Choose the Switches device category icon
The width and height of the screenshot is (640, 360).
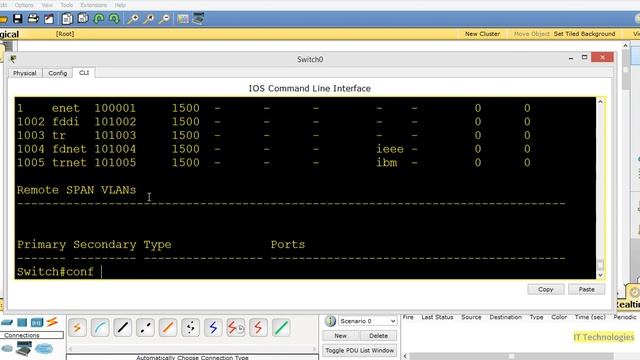[x=22, y=322]
